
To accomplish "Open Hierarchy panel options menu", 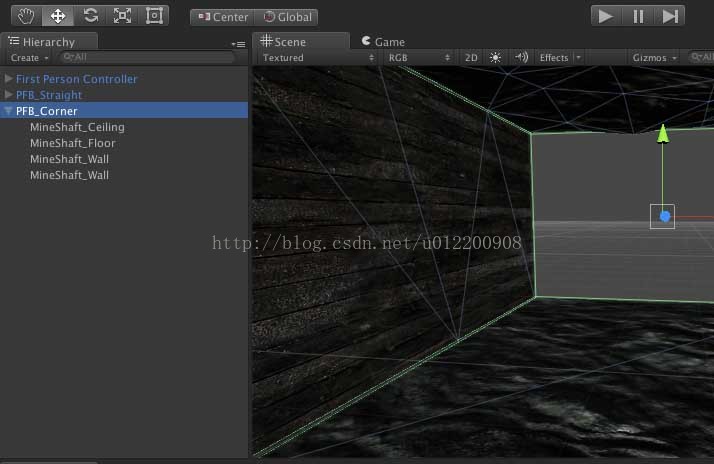I will pyautogui.click(x=238, y=44).
